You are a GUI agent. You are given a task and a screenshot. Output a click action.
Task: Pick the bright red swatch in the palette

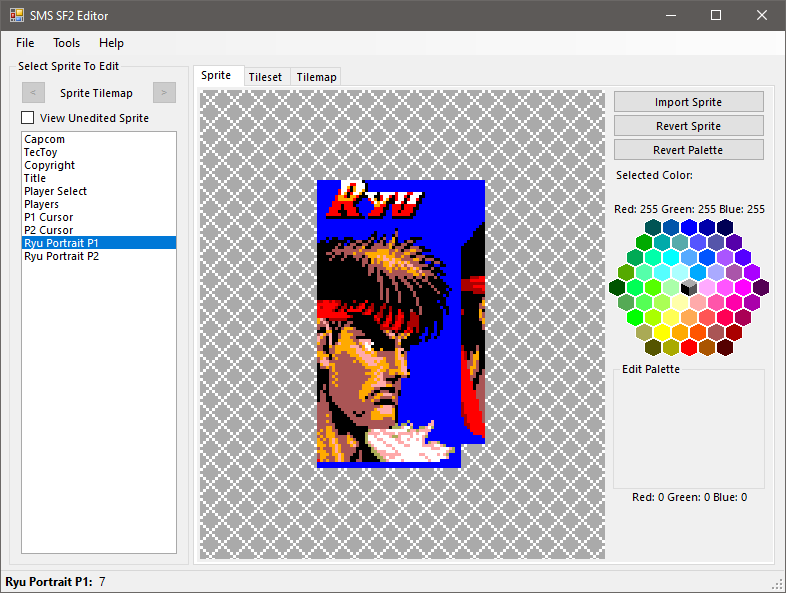689,347
